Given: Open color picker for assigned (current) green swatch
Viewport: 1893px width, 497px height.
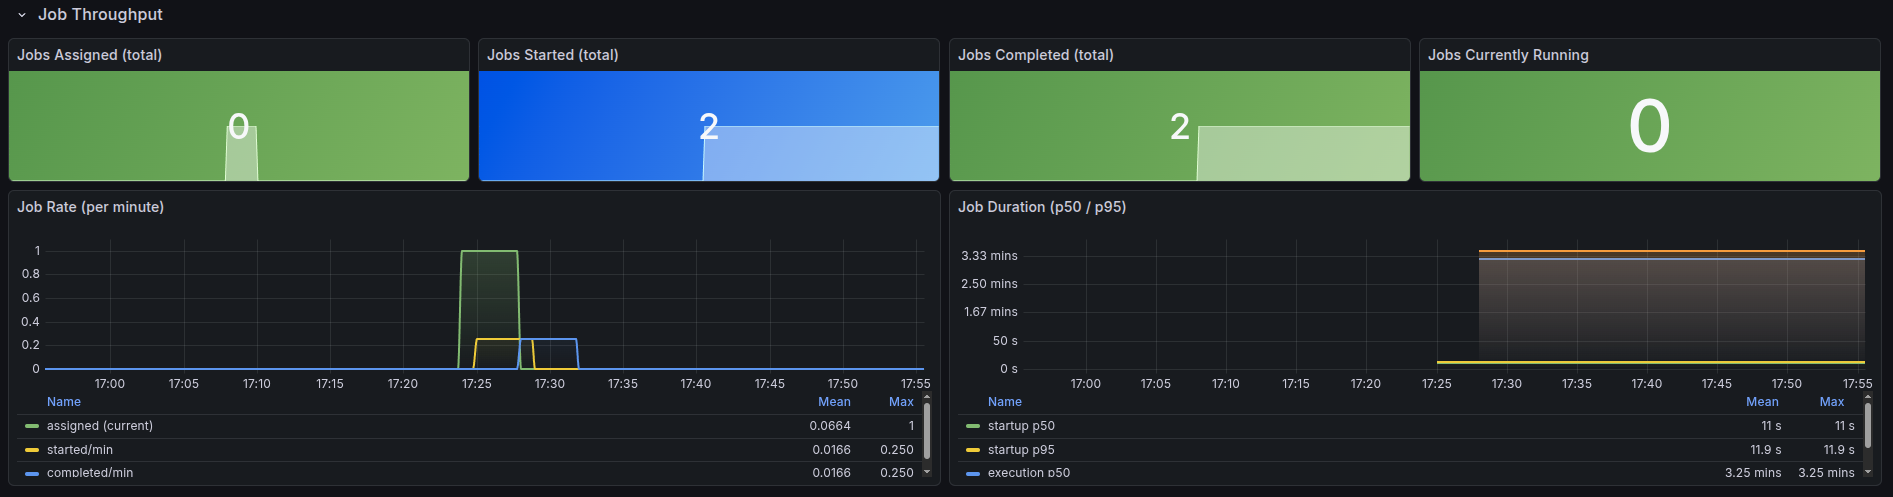Looking at the screenshot, I should pyautogui.click(x=32, y=426).
